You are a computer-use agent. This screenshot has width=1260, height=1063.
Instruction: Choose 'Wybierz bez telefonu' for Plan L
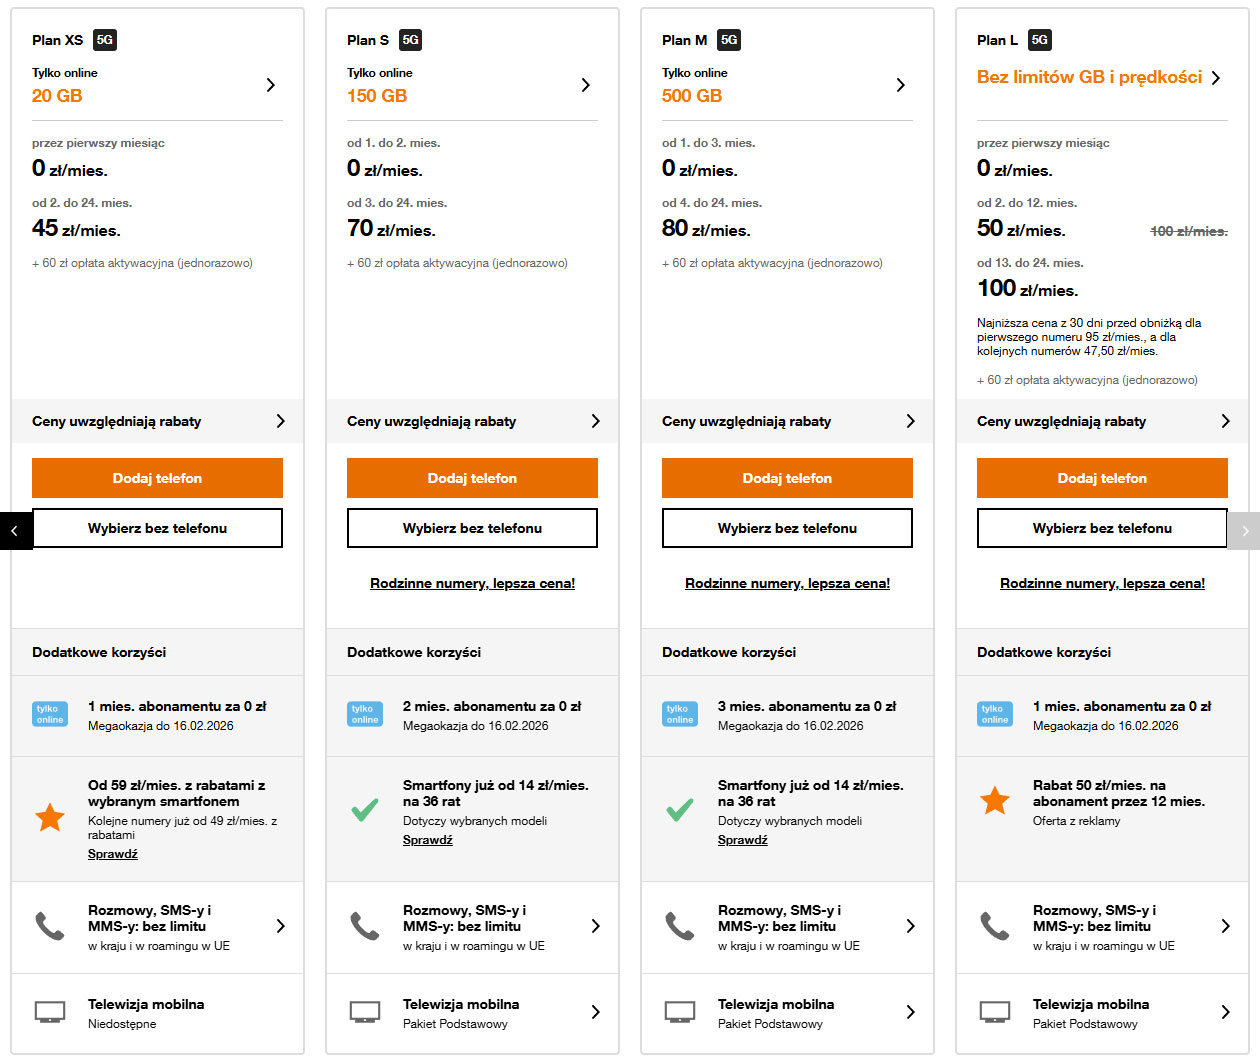click(1102, 528)
